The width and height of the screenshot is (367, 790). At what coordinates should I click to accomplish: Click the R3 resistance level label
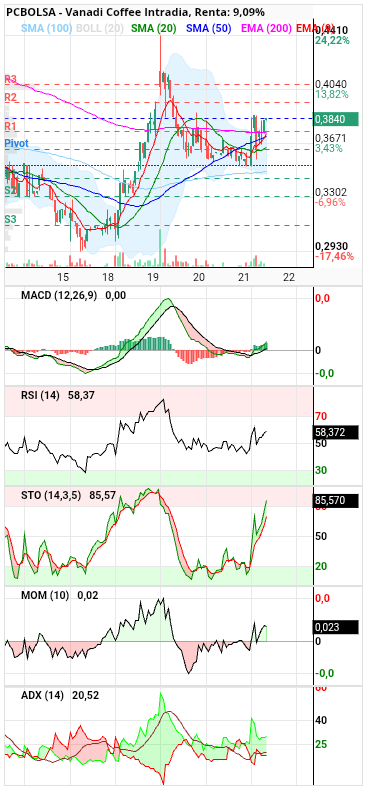pos(11,79)
